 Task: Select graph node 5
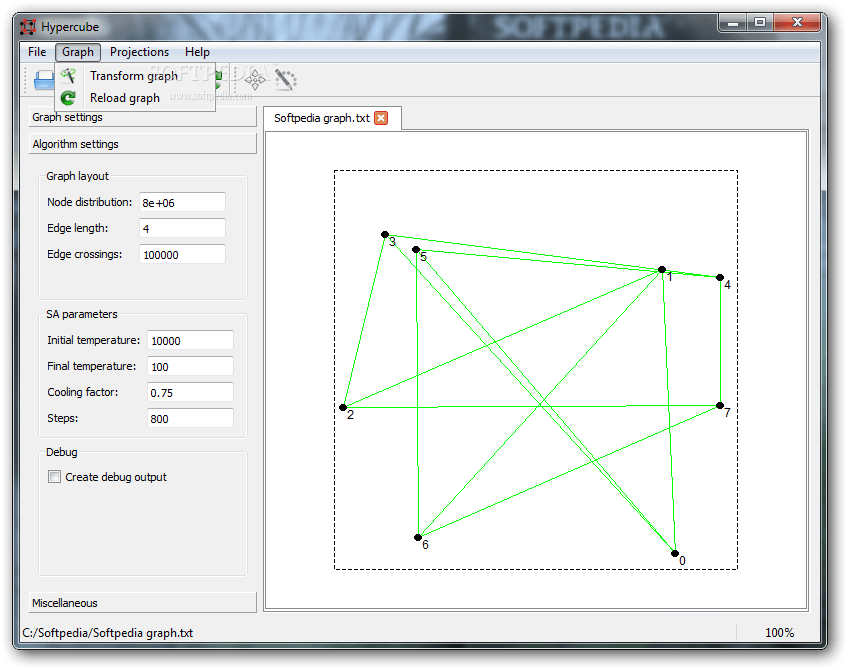point(416,249)
